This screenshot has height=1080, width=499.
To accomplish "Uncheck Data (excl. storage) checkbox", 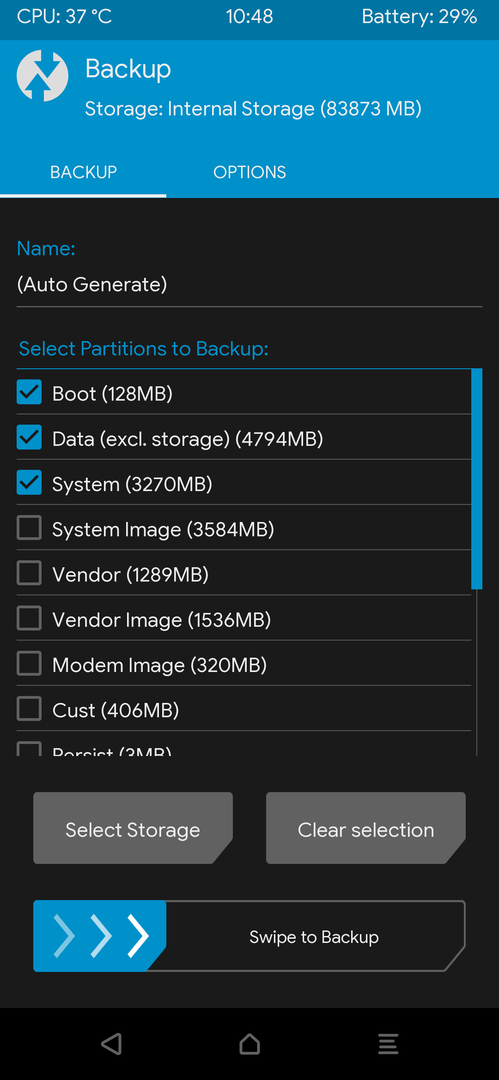I will click(29, 438).
